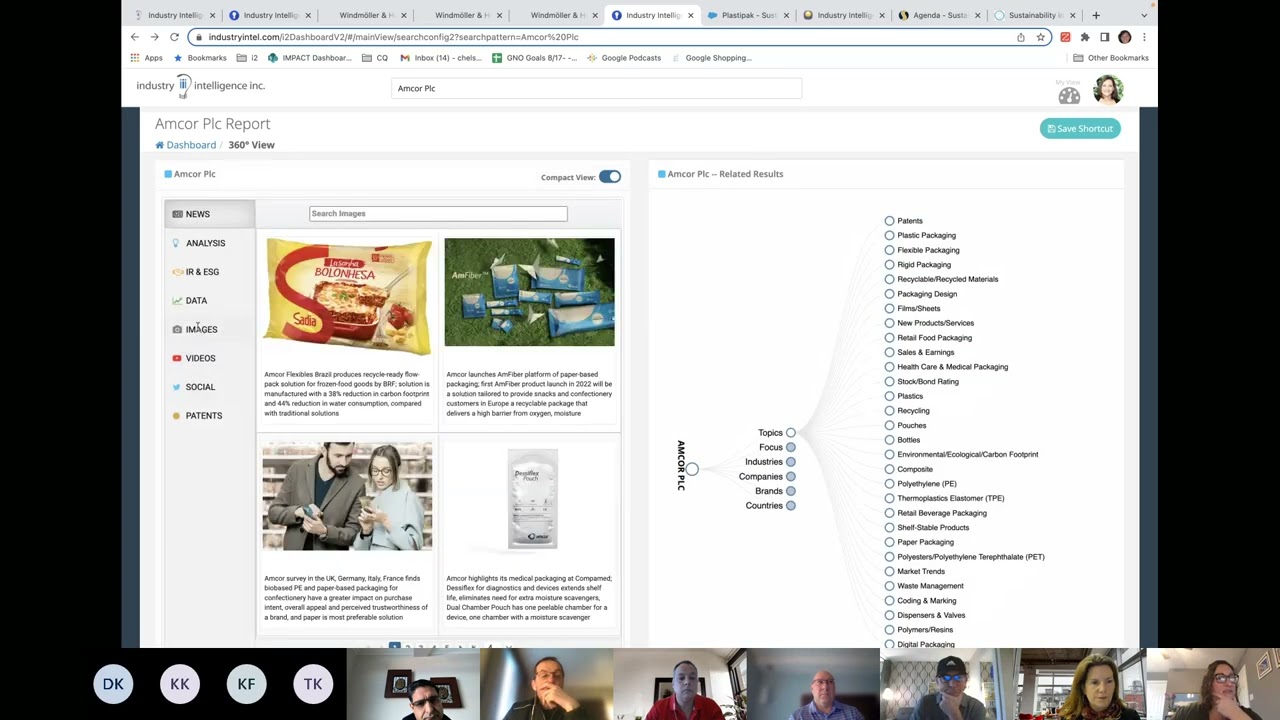Viewport: 1280px width, 720px height.
Task: Select the Films/Sheets node
Action: [x=889, y=308]
